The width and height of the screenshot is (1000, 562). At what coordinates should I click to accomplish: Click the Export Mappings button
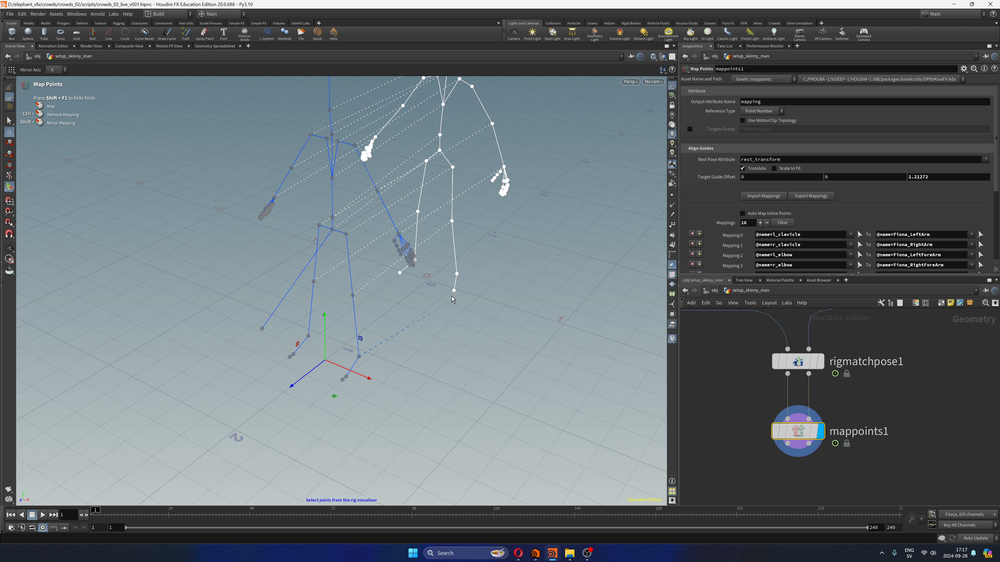pos(811,196)
